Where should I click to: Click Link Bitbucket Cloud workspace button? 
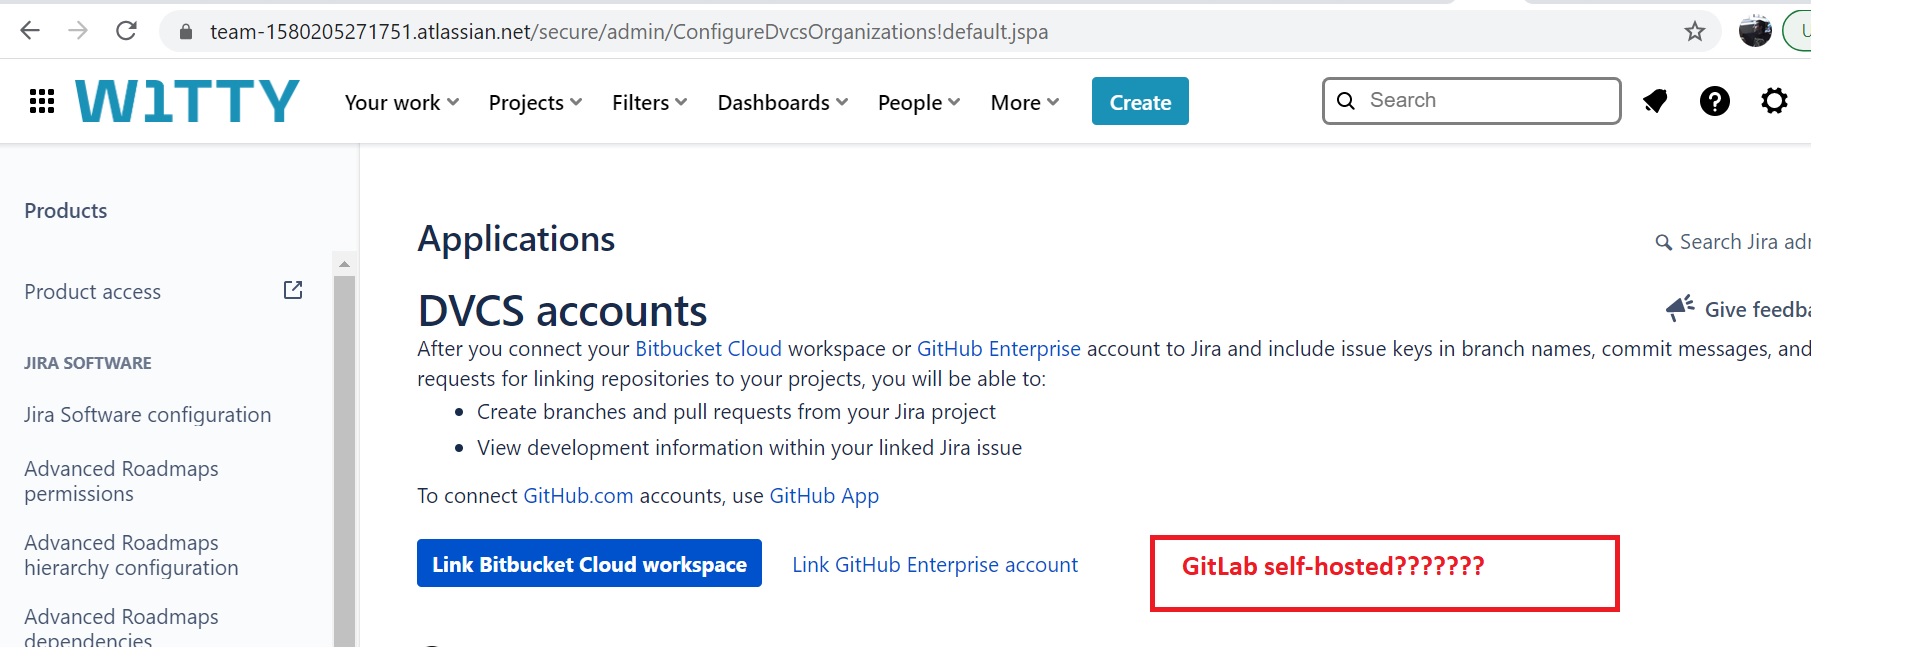click(589, 564)
